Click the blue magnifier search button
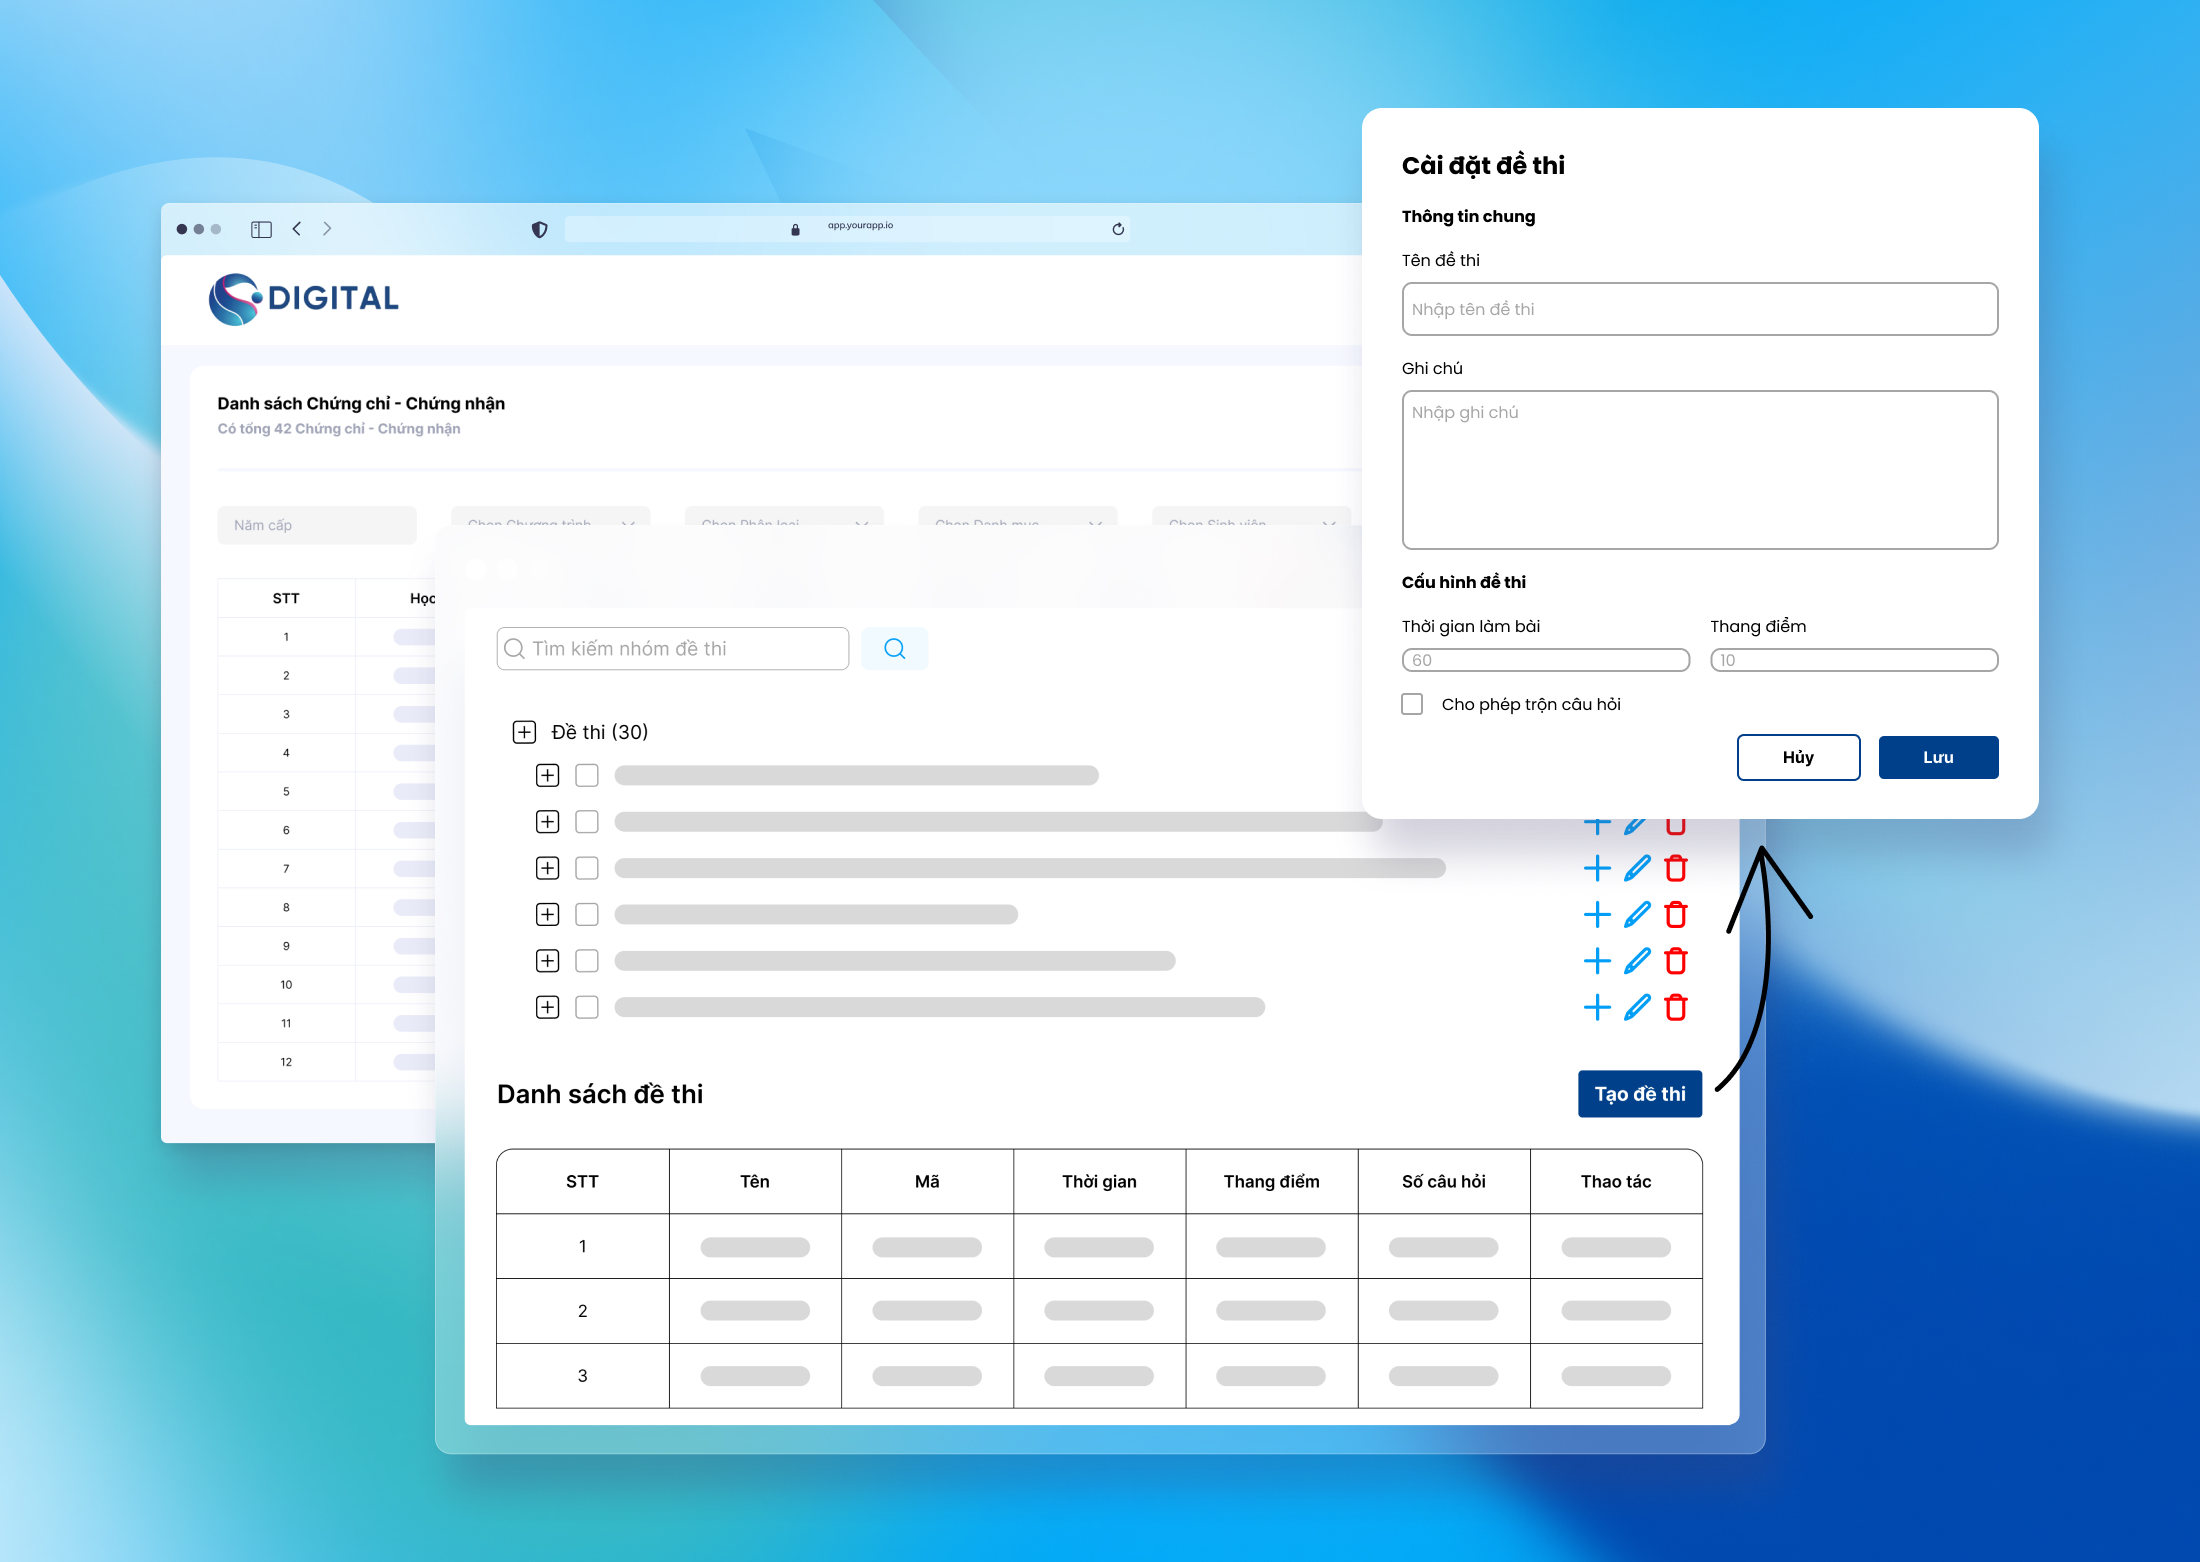This screenshot has height=1562, width=2200. point(895,649)
